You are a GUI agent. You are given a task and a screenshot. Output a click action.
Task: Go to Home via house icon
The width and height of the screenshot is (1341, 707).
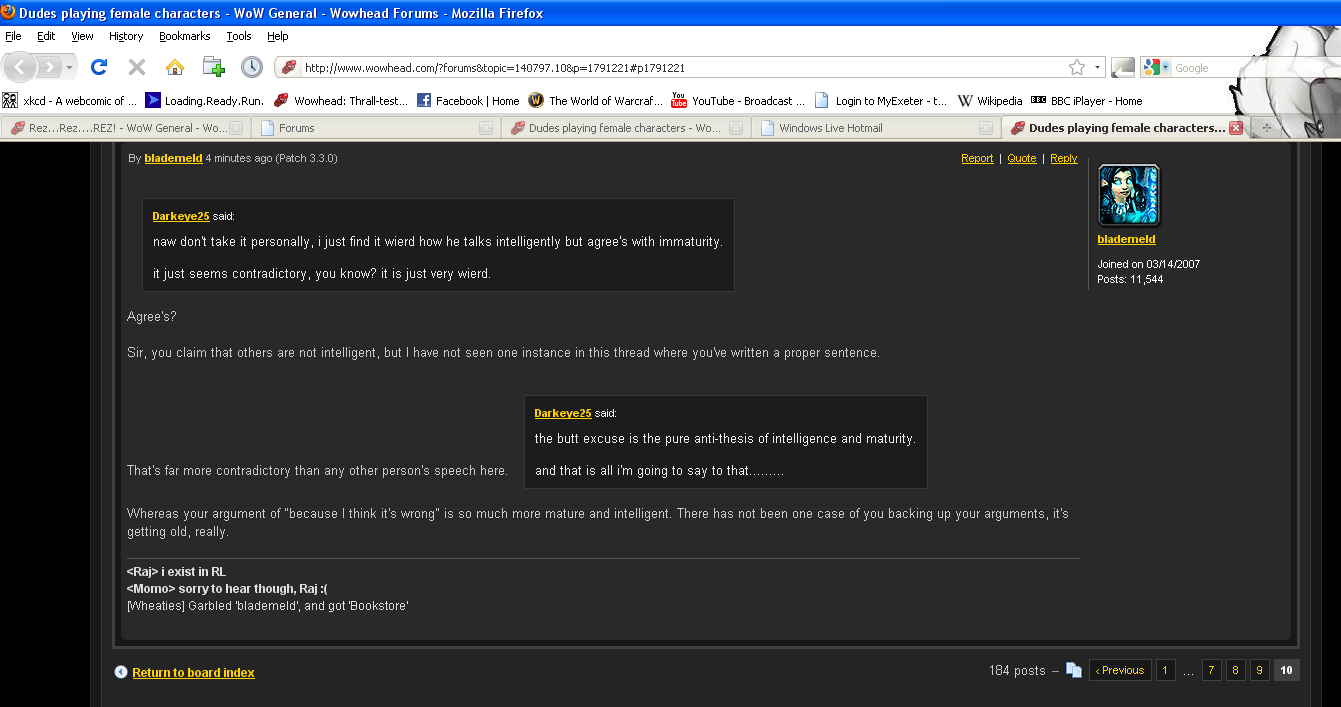pos(175,67)
